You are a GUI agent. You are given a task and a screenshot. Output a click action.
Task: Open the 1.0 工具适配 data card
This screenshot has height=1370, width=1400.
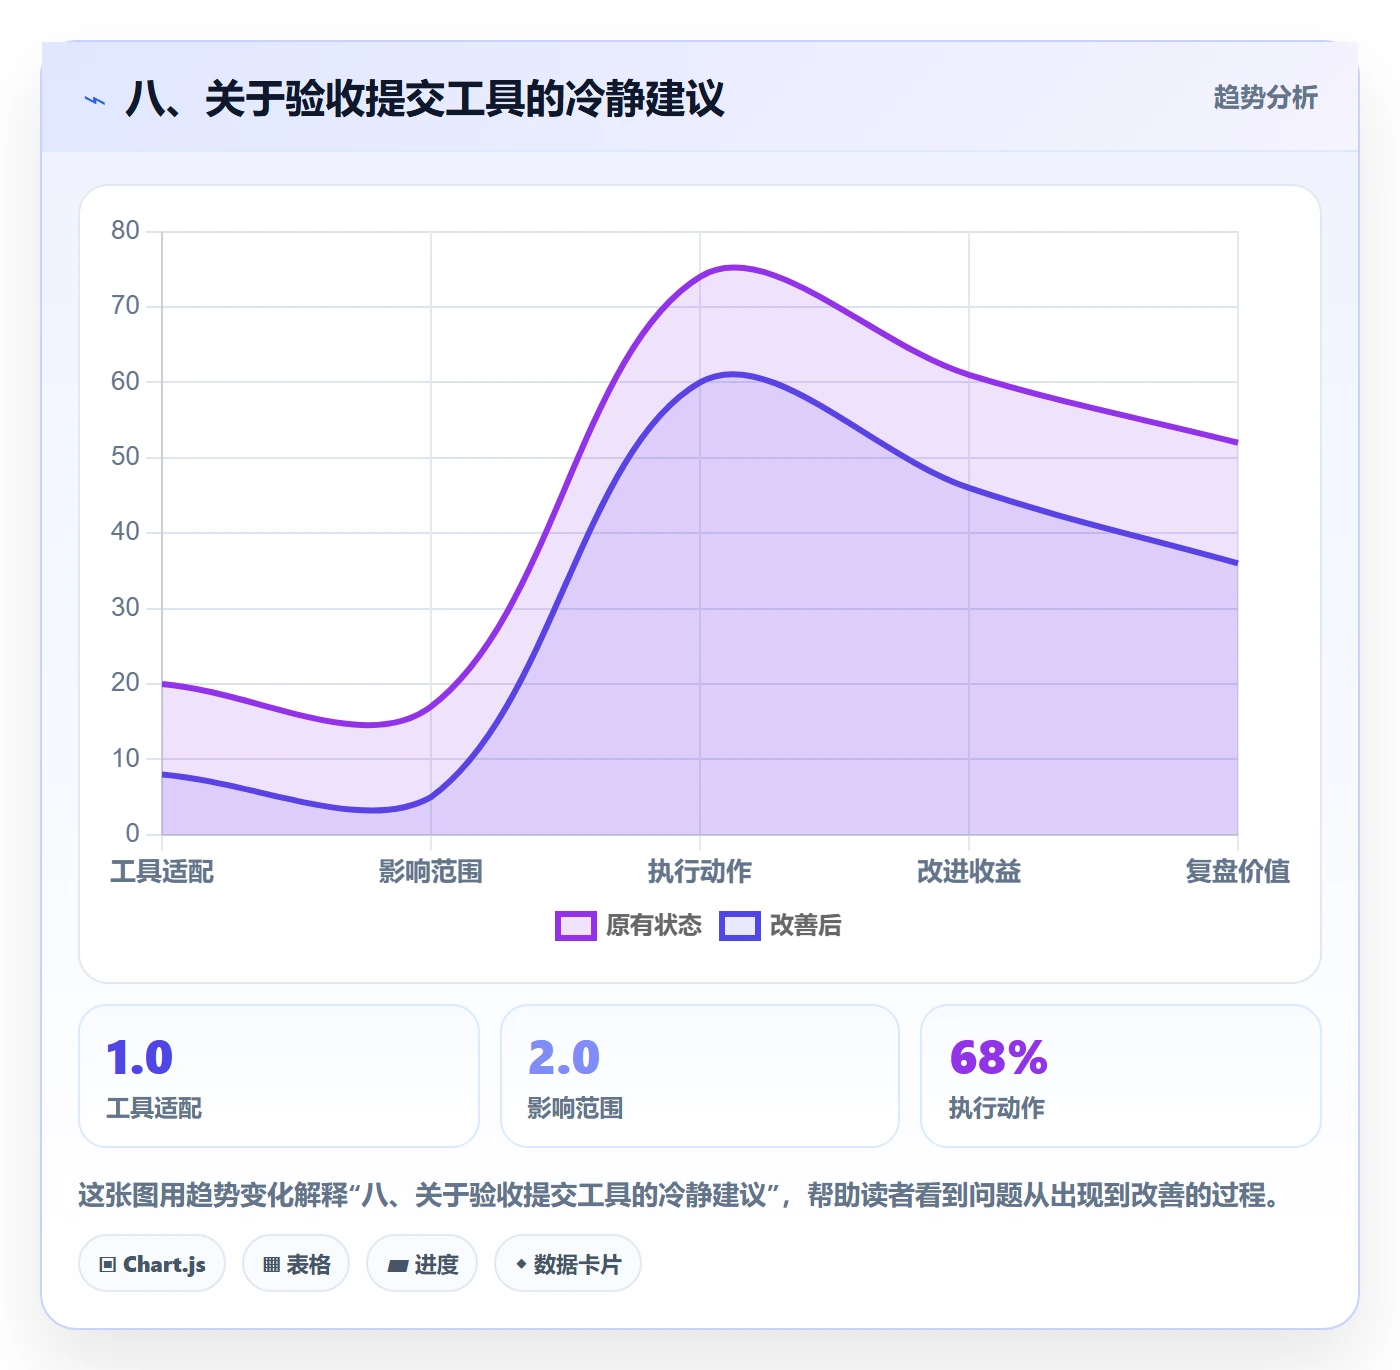pos(279,1076)
